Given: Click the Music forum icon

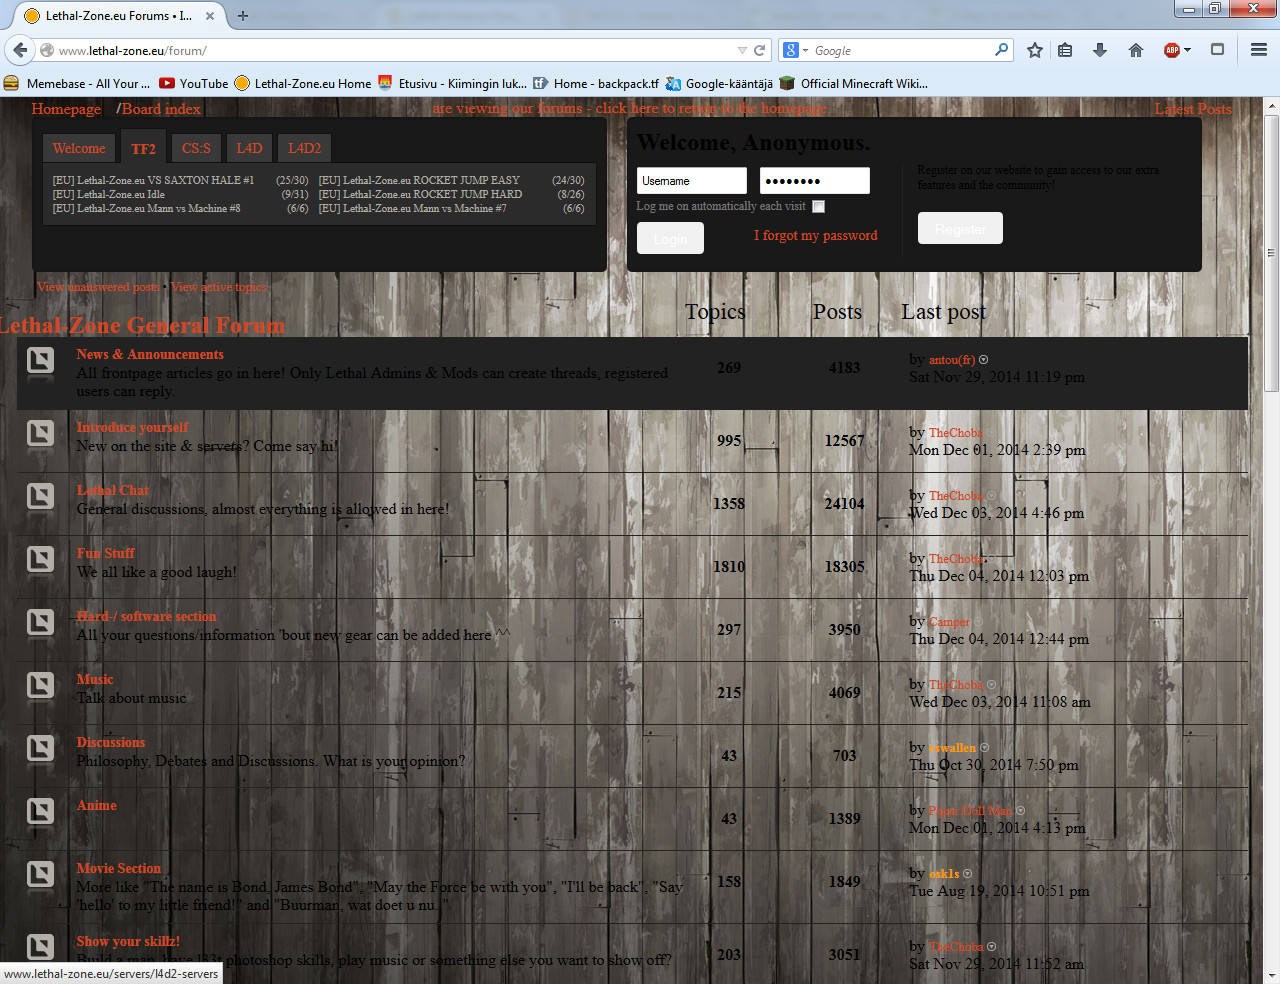Looking at the screenshot, I should coord(40,685).
